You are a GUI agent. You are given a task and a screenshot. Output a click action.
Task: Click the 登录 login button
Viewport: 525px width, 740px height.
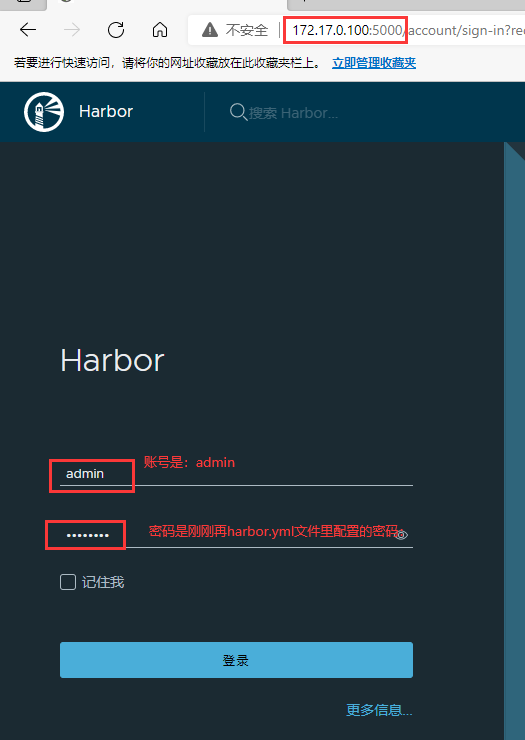[236, 660]
